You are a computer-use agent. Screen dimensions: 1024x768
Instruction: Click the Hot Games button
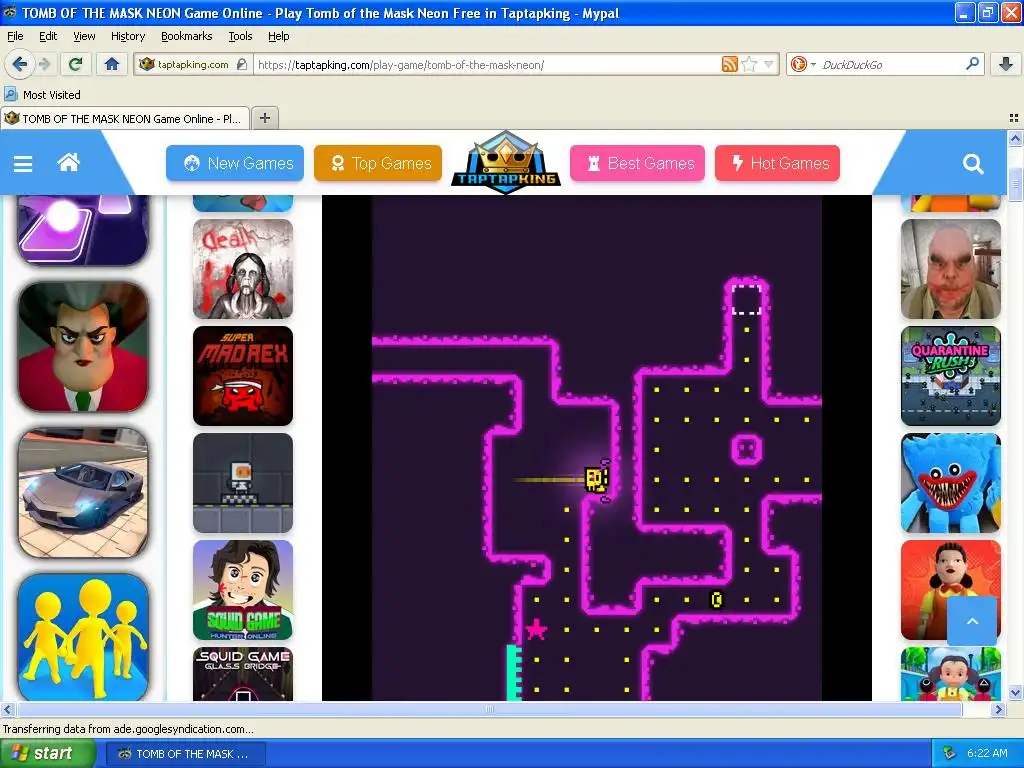777,163
